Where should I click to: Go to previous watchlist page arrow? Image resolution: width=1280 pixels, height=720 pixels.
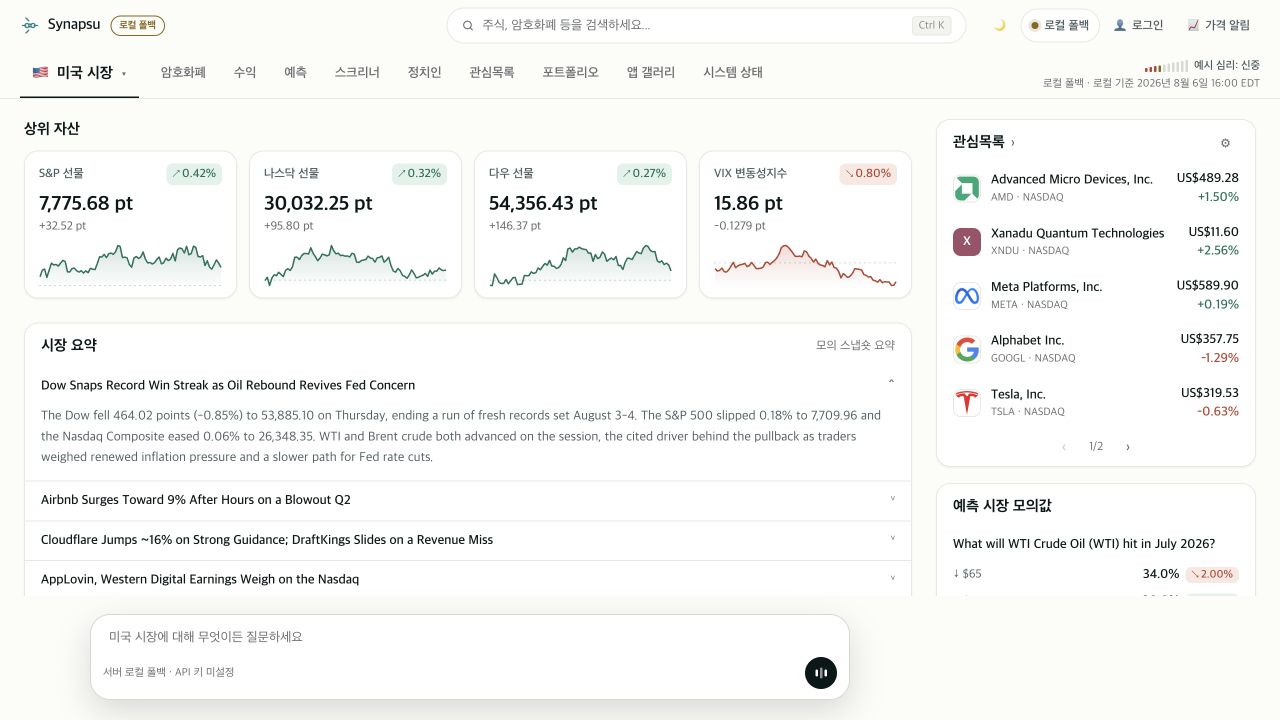[1064, 447]
